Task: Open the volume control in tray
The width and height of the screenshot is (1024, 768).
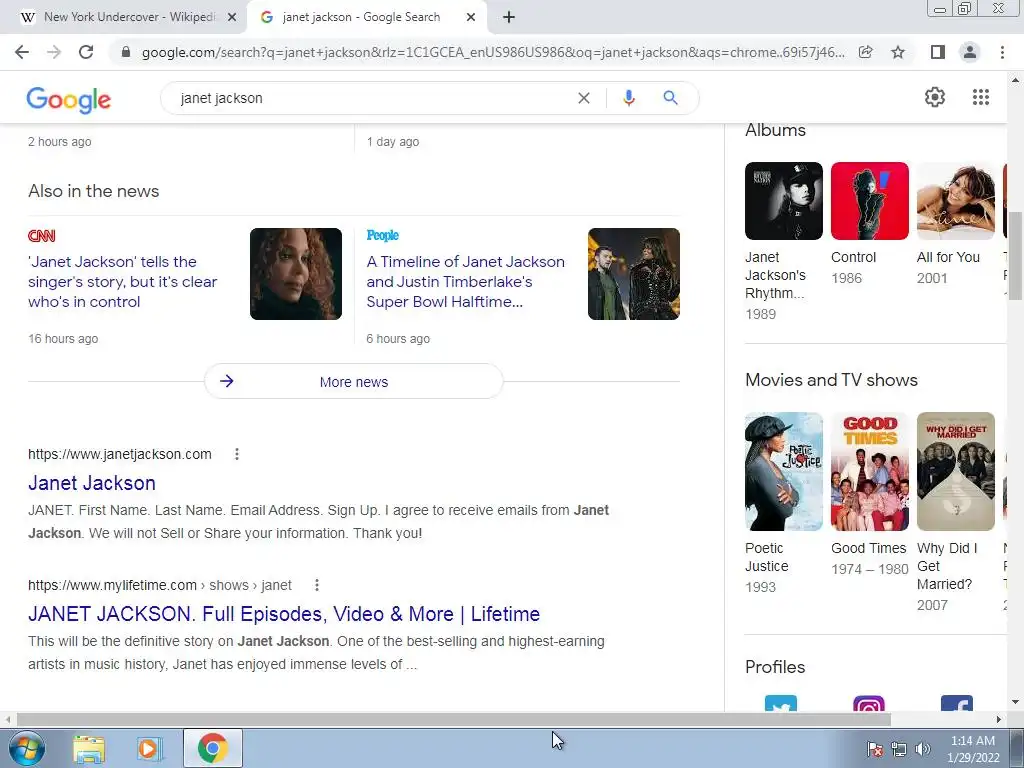Action: tap(922, 749)
